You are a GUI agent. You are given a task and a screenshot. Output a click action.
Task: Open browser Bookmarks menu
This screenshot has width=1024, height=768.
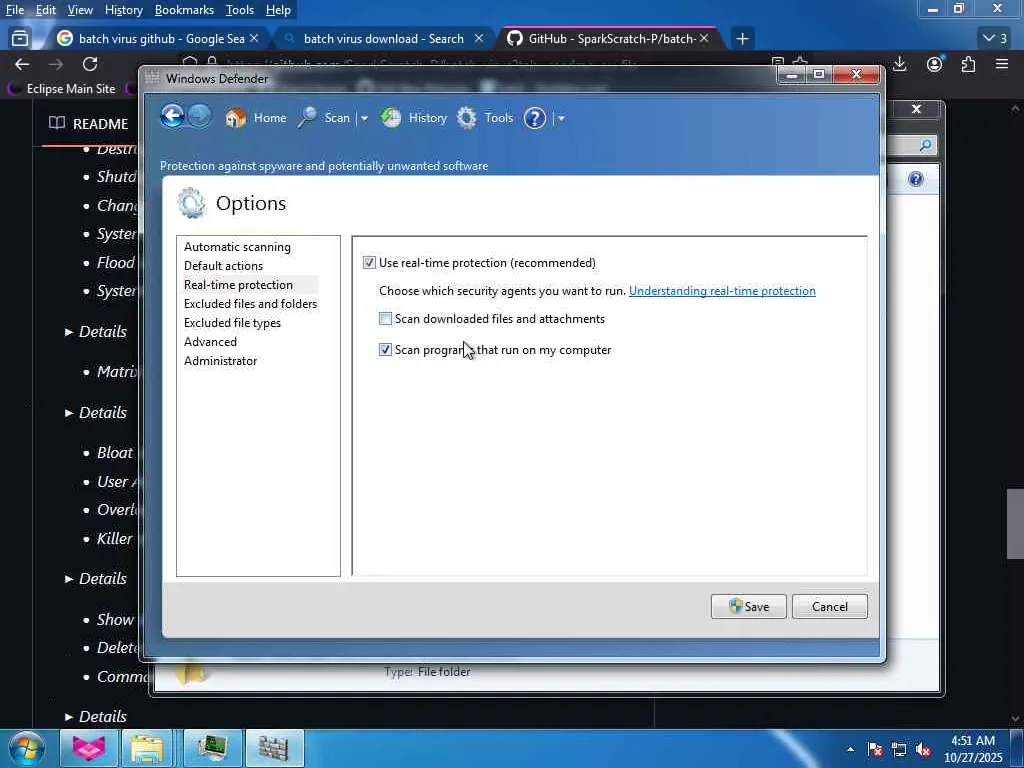[x=184, y=10]
